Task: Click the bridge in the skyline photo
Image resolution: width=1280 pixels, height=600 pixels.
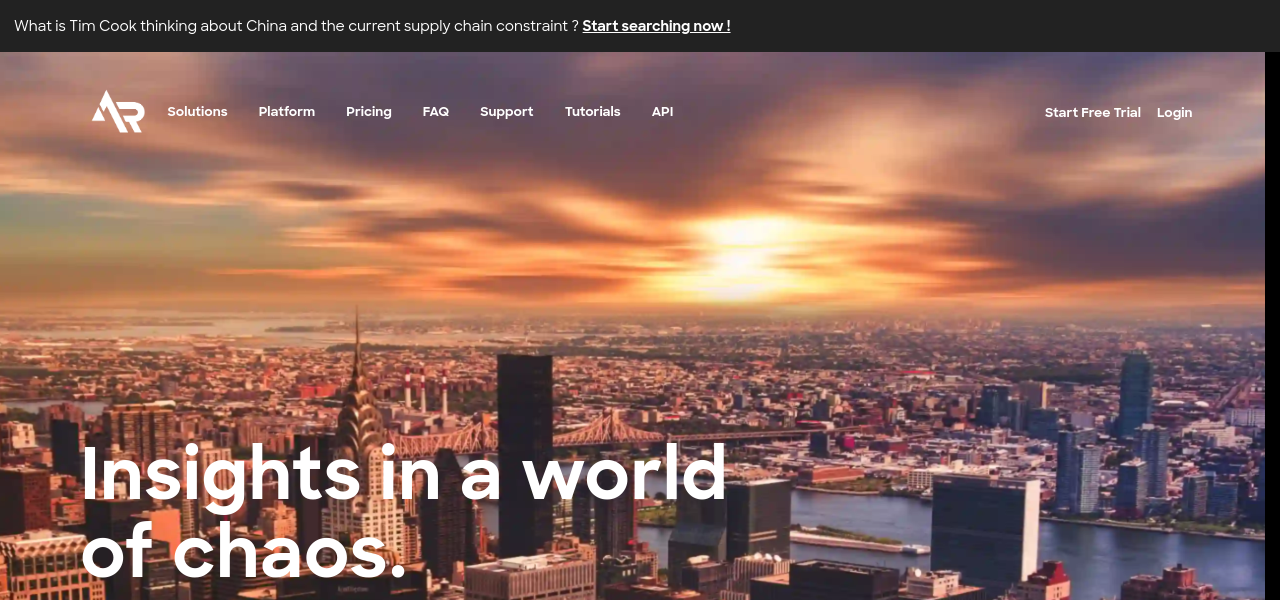Action: [x=600, y=432]
